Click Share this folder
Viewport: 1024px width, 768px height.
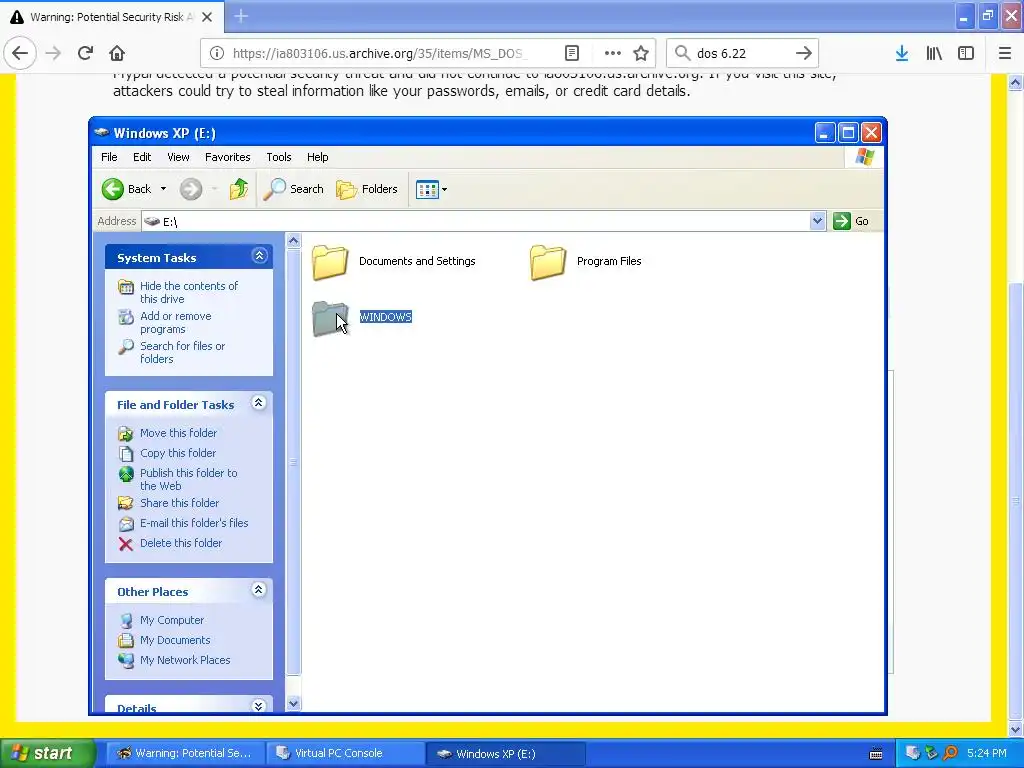pyautogui.click(x=180, y=504)
